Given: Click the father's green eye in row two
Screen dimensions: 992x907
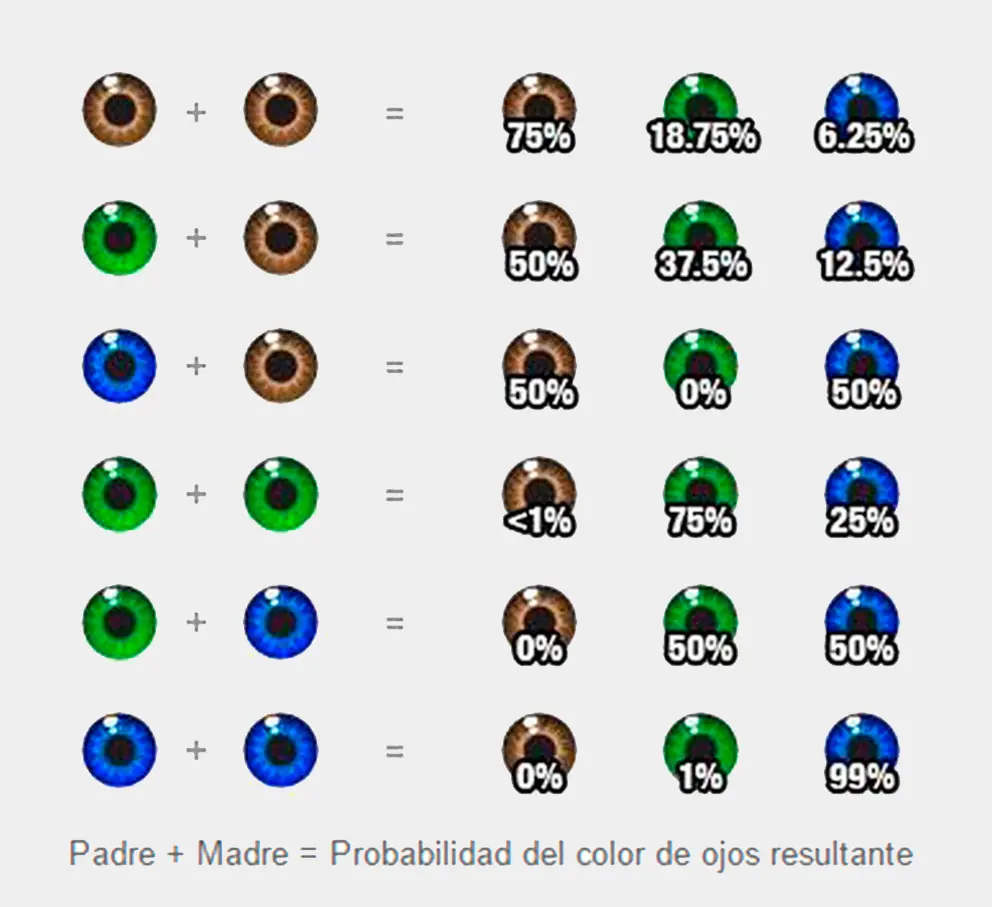Looking at the screenshot, I should tap(120, 238).
